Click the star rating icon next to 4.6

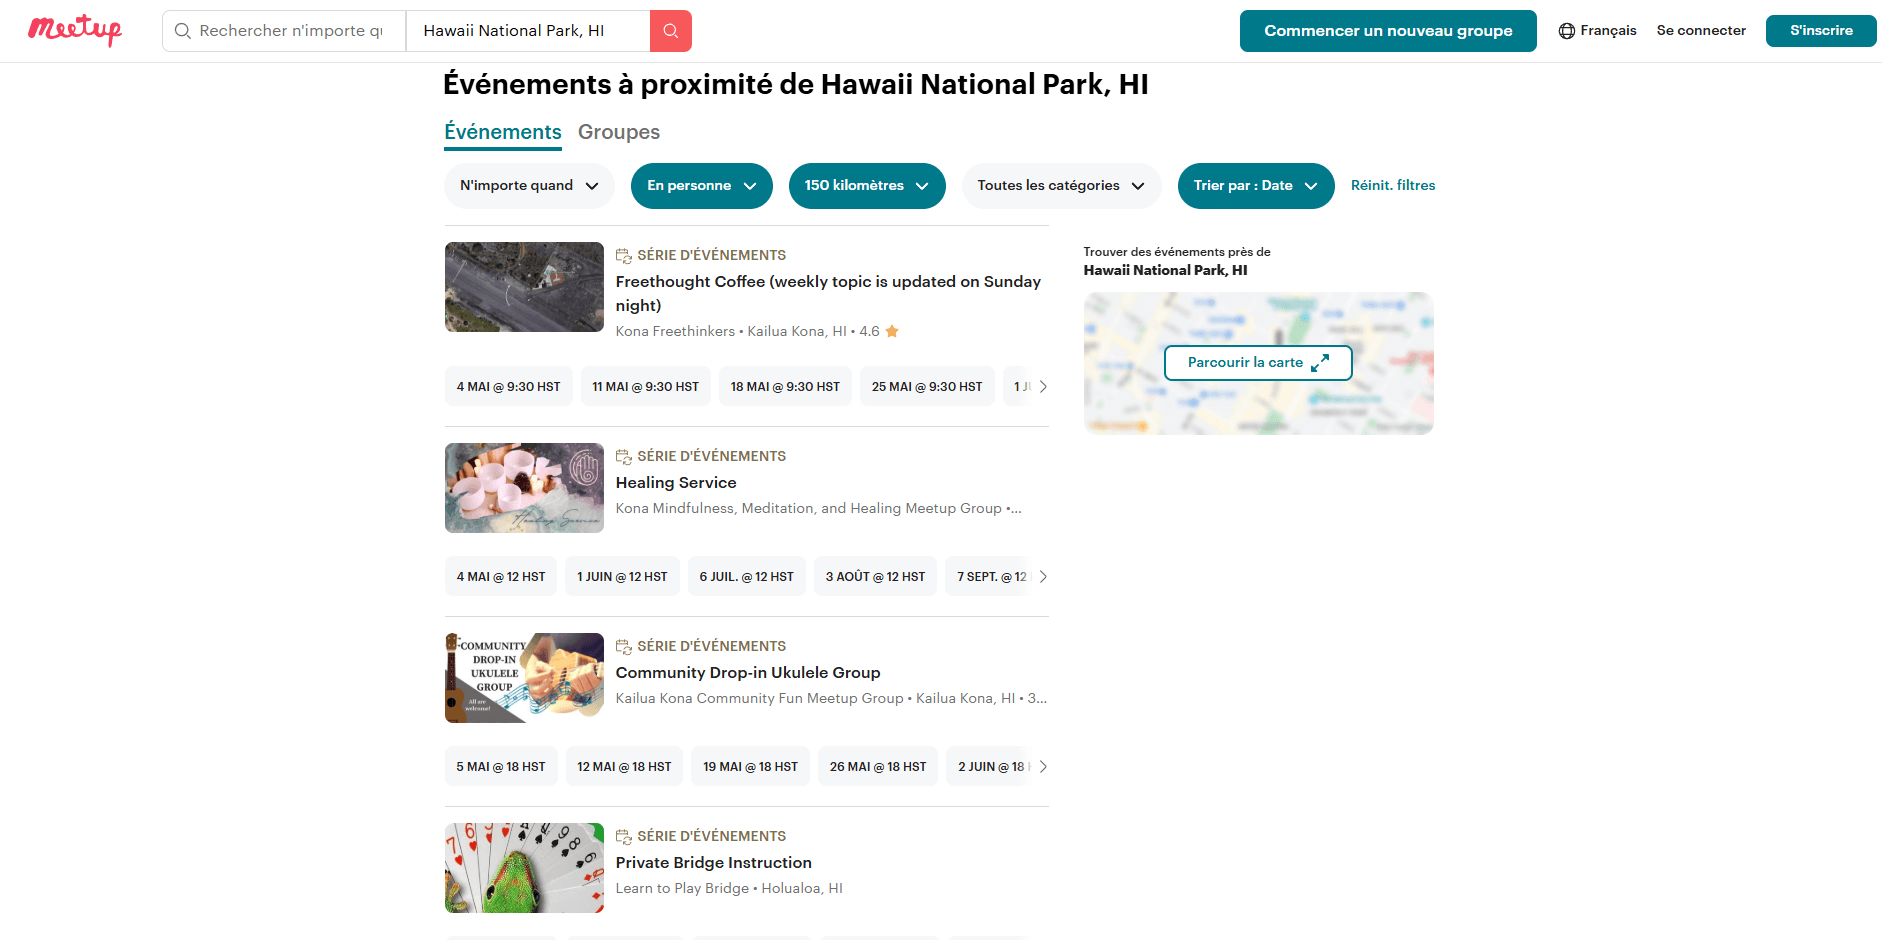[892, 331]
